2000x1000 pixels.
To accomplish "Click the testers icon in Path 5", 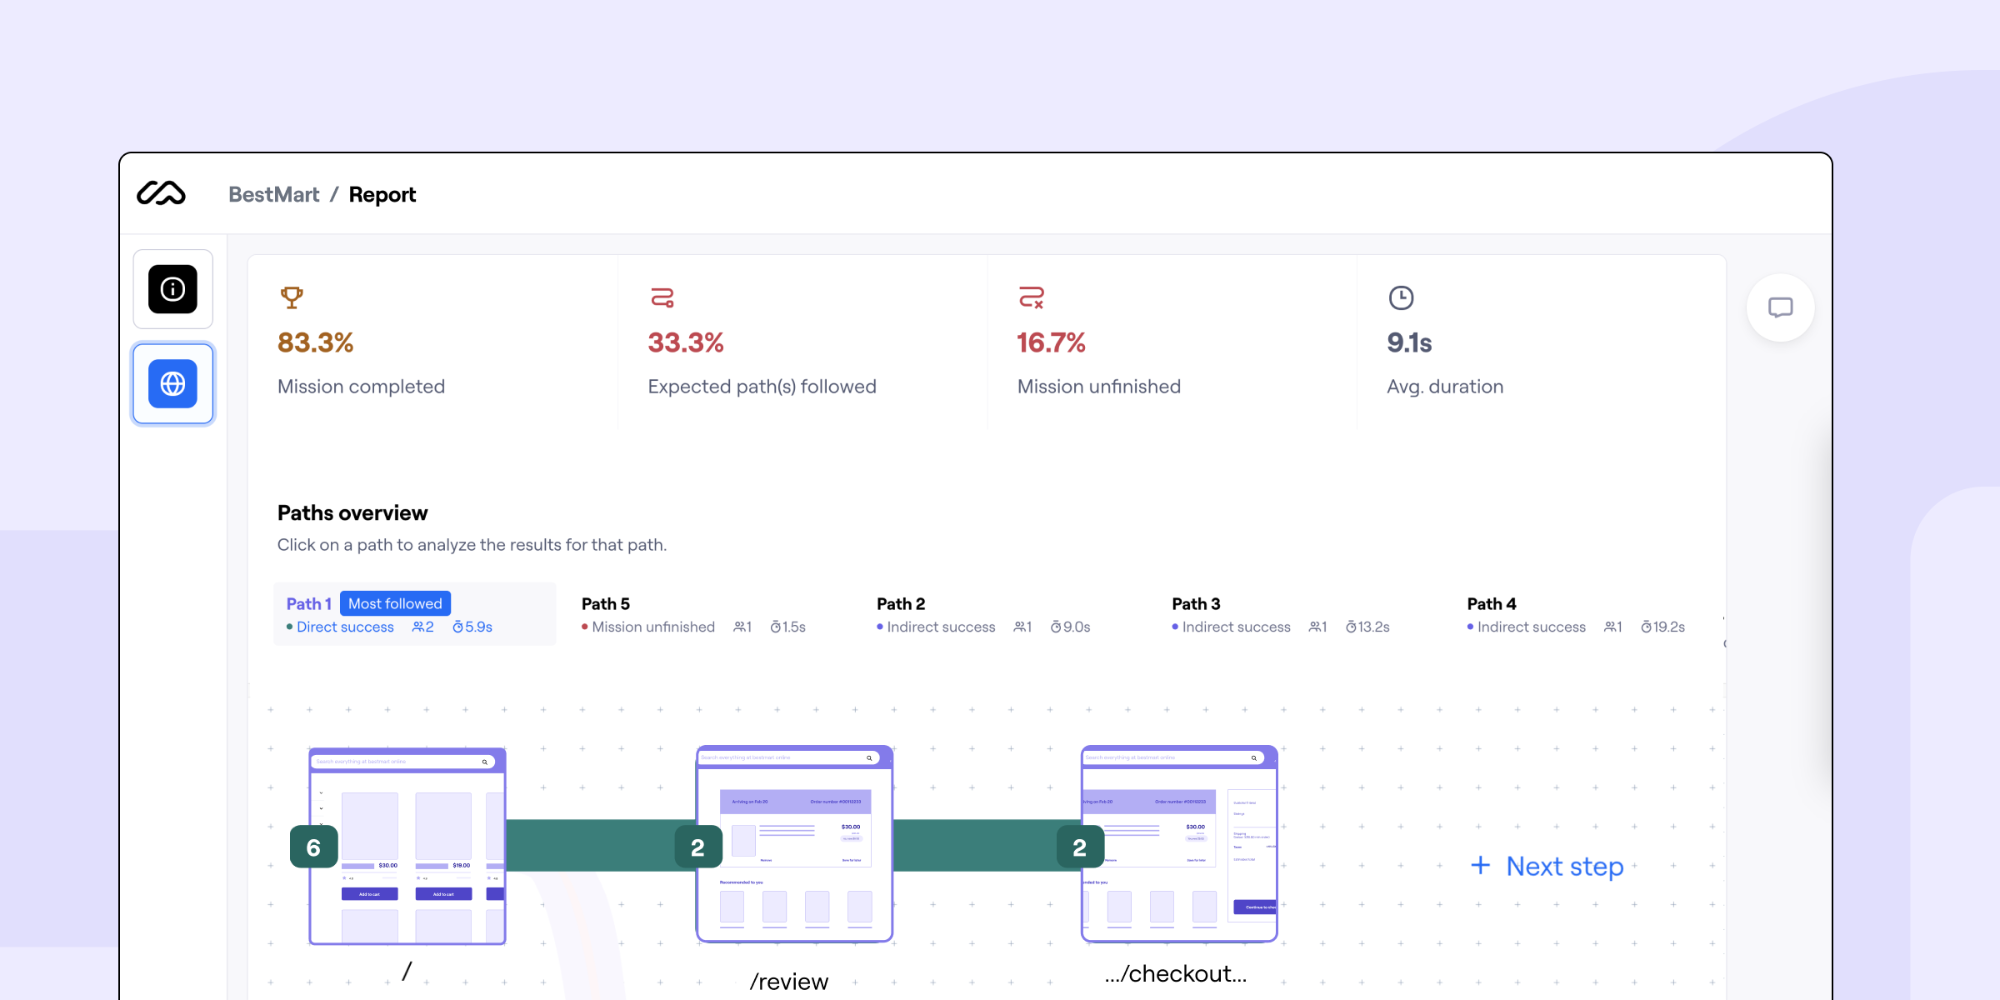I will pyautogui.click(x=739, y=627).
